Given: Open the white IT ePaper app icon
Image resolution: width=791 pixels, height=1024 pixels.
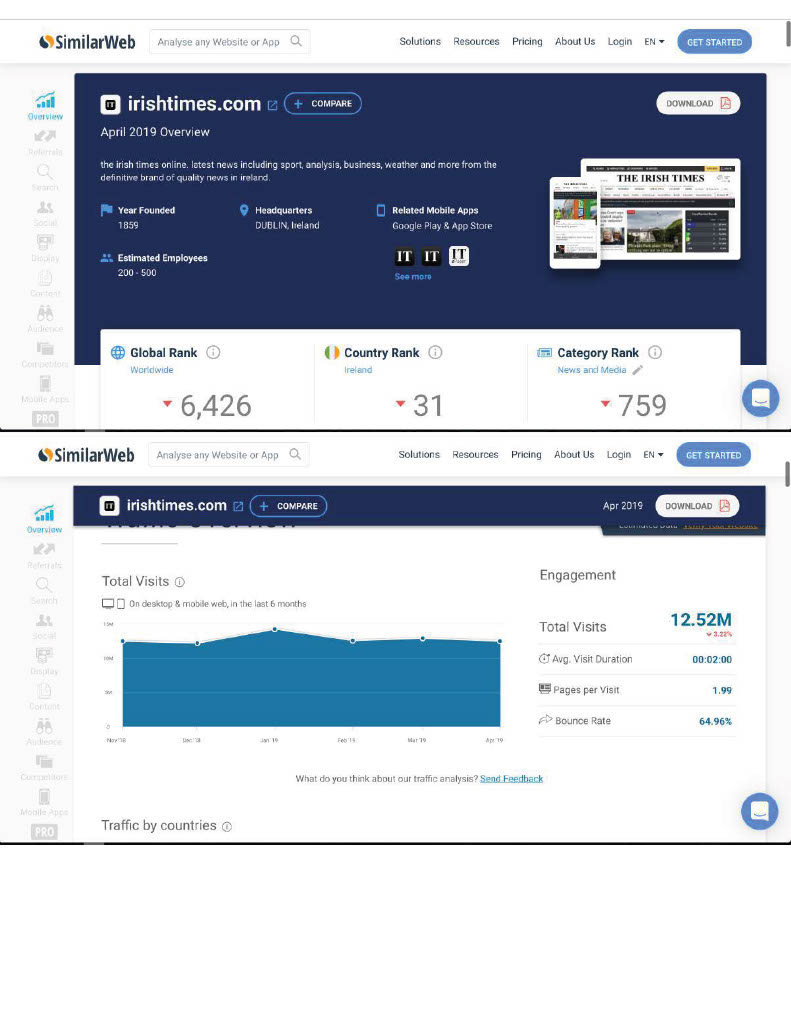Looking at the screenshot, I should (459, 256).
